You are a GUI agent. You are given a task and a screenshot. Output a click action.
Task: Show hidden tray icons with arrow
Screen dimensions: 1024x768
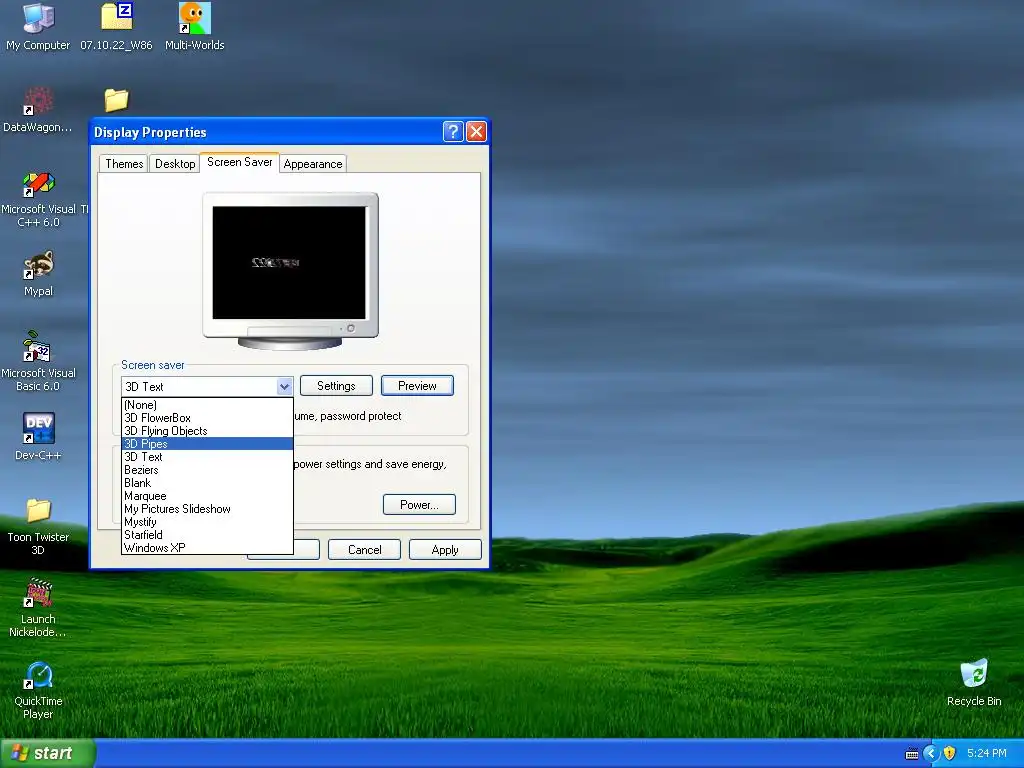931,753
